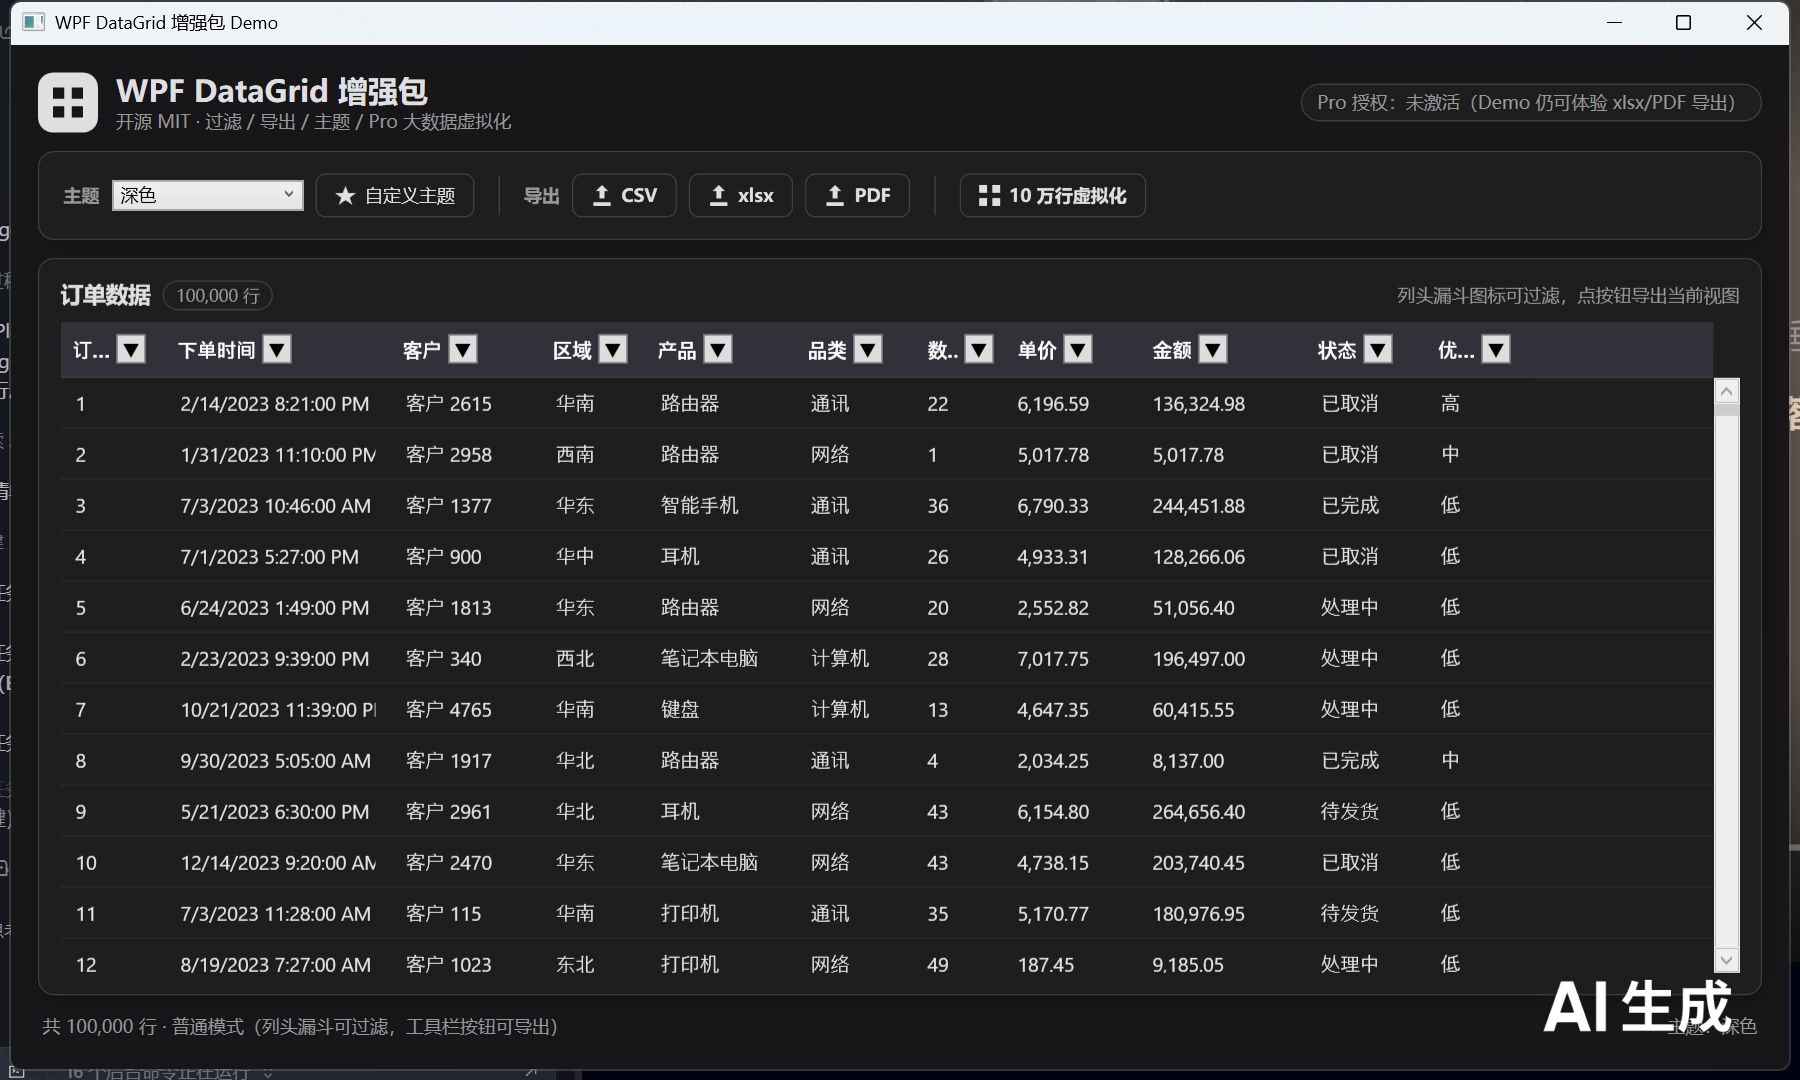Image resolution: width=1800 pixels, height=1080 pixels.
Task: Open filter funnel on 金额 column
Action: (1213, 350)
